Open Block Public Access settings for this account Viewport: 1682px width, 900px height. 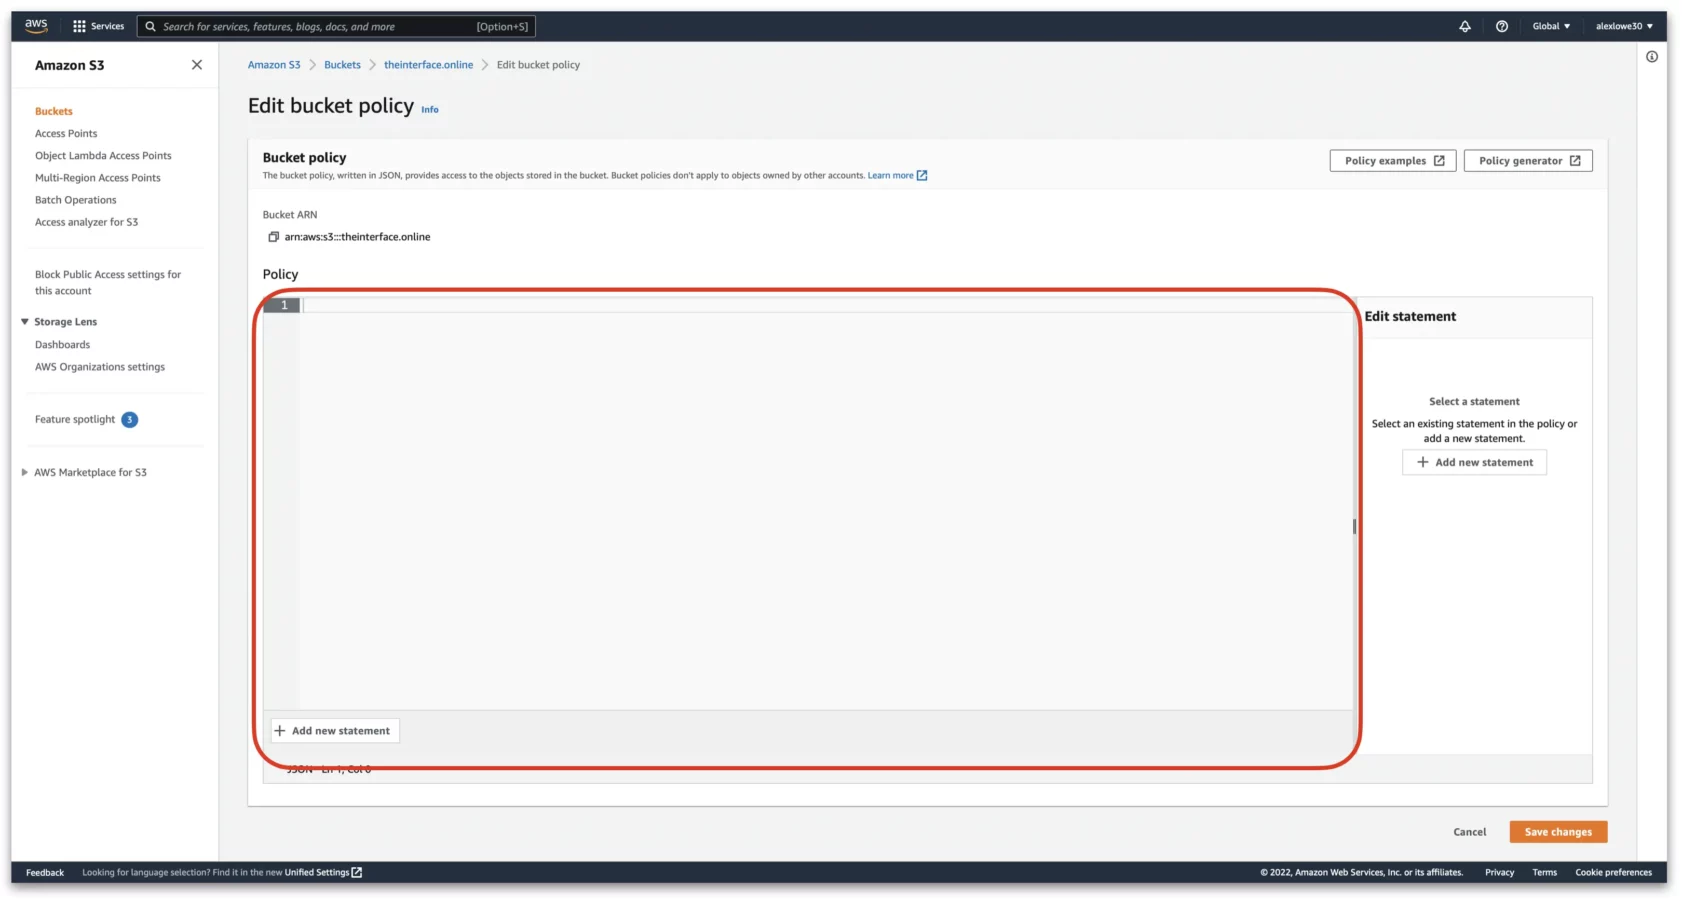tap(108, 282)
